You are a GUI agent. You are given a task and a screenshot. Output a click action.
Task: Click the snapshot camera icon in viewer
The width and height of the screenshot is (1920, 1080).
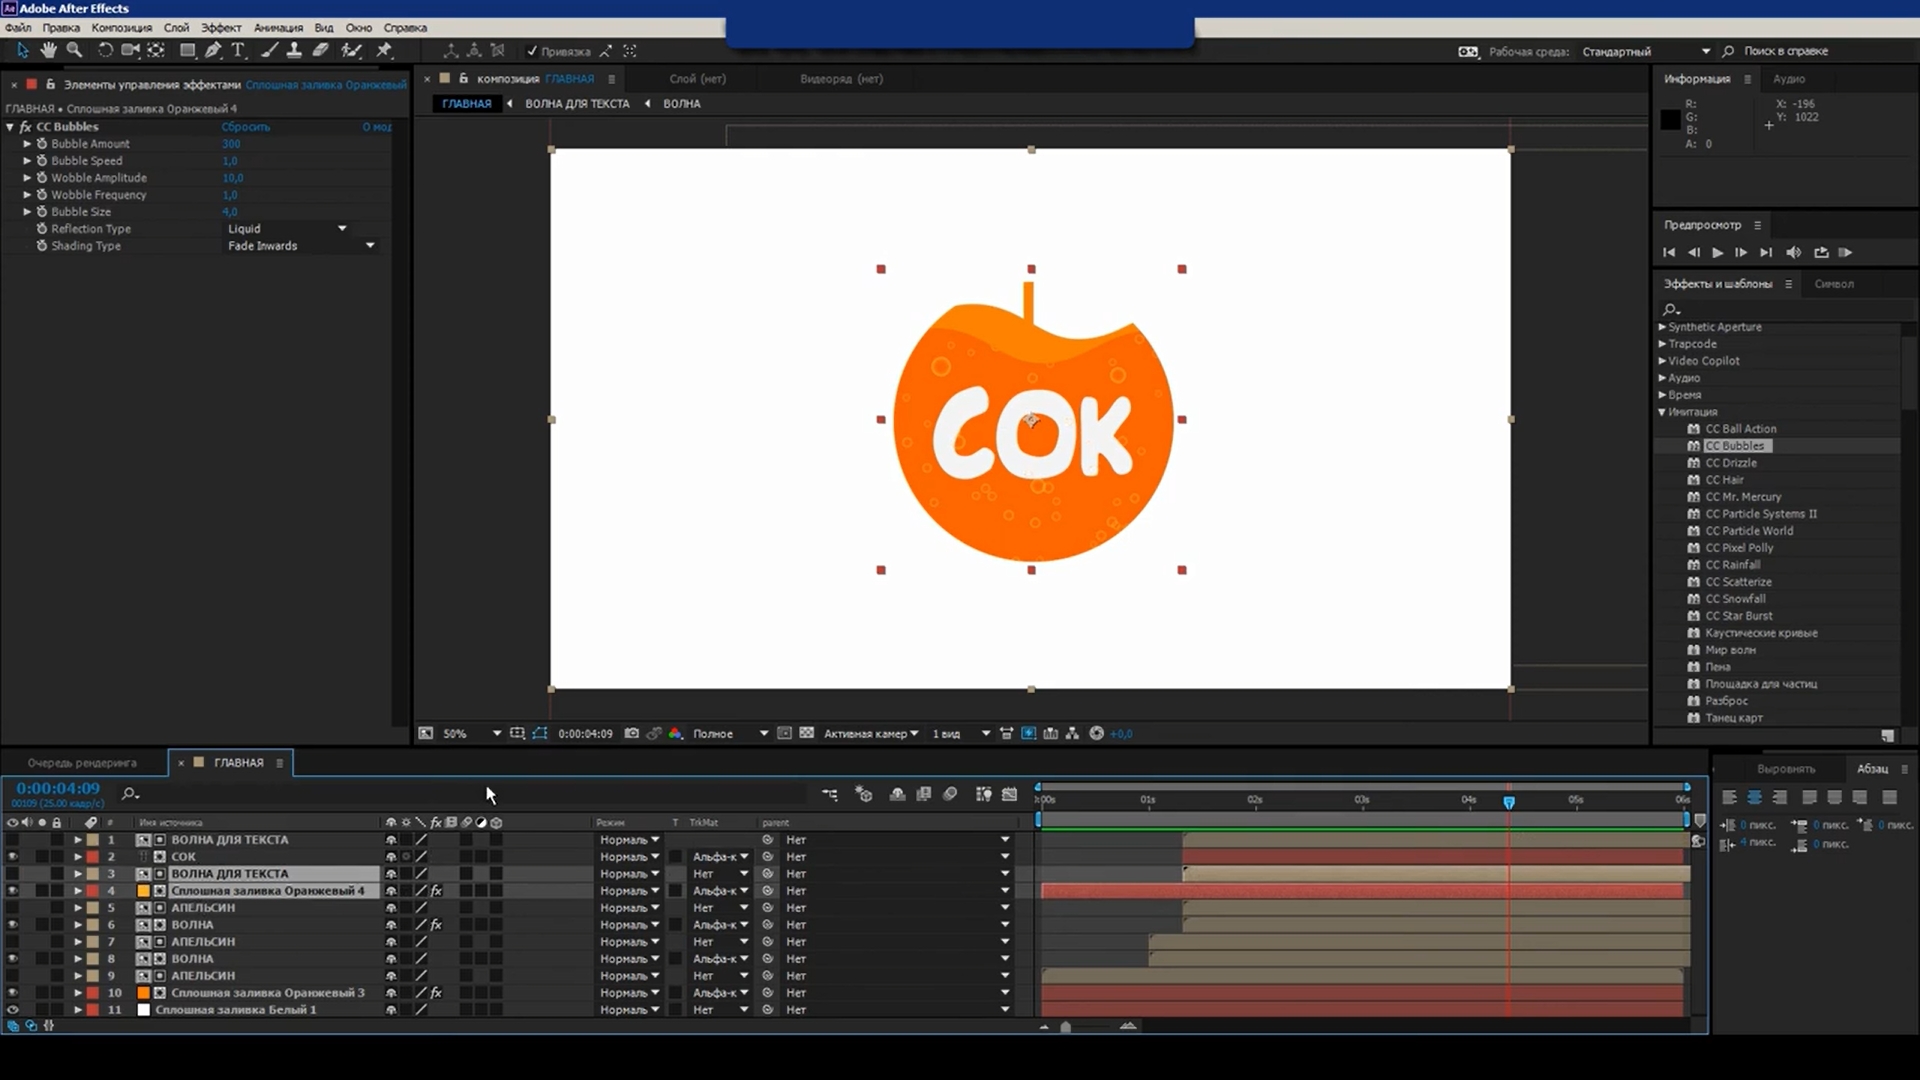click(x=632, y=733)
